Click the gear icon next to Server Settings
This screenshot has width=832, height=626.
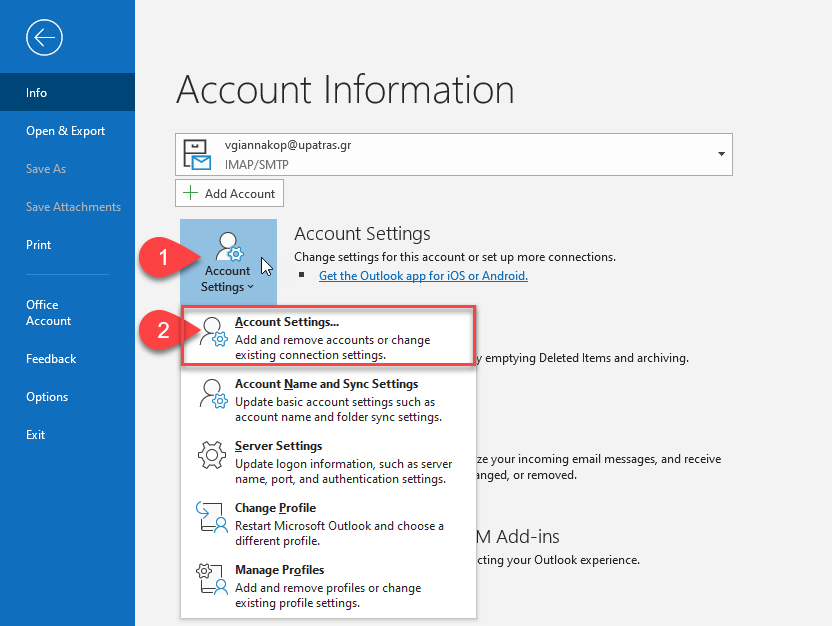pyautogui.click(x=212, y=455)
